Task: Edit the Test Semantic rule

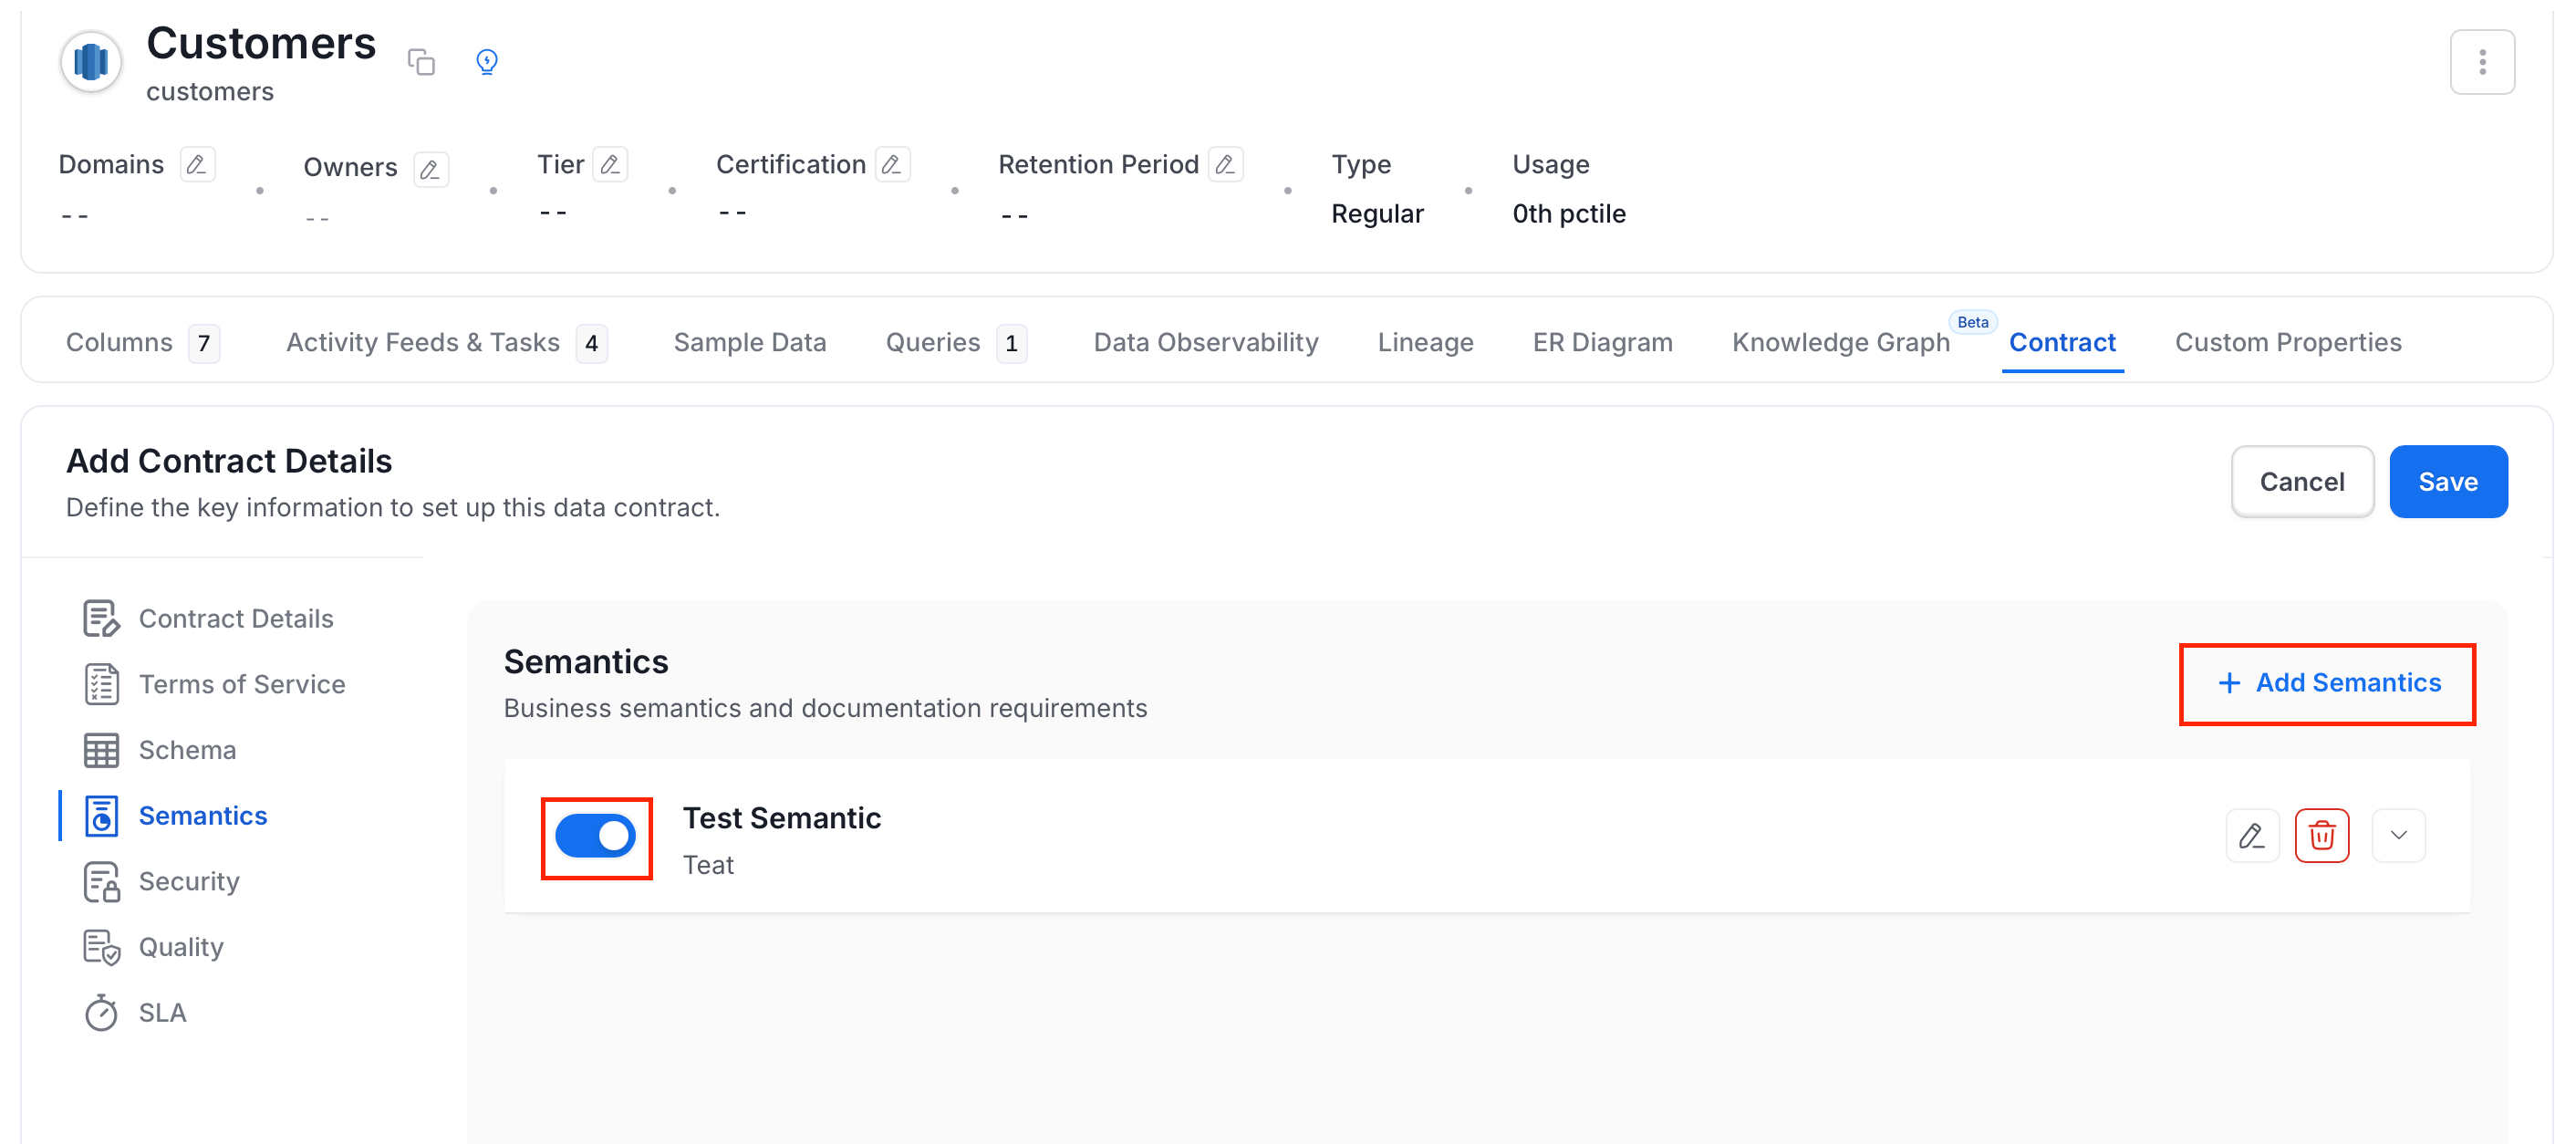Action: click(x=2252, y=835)
